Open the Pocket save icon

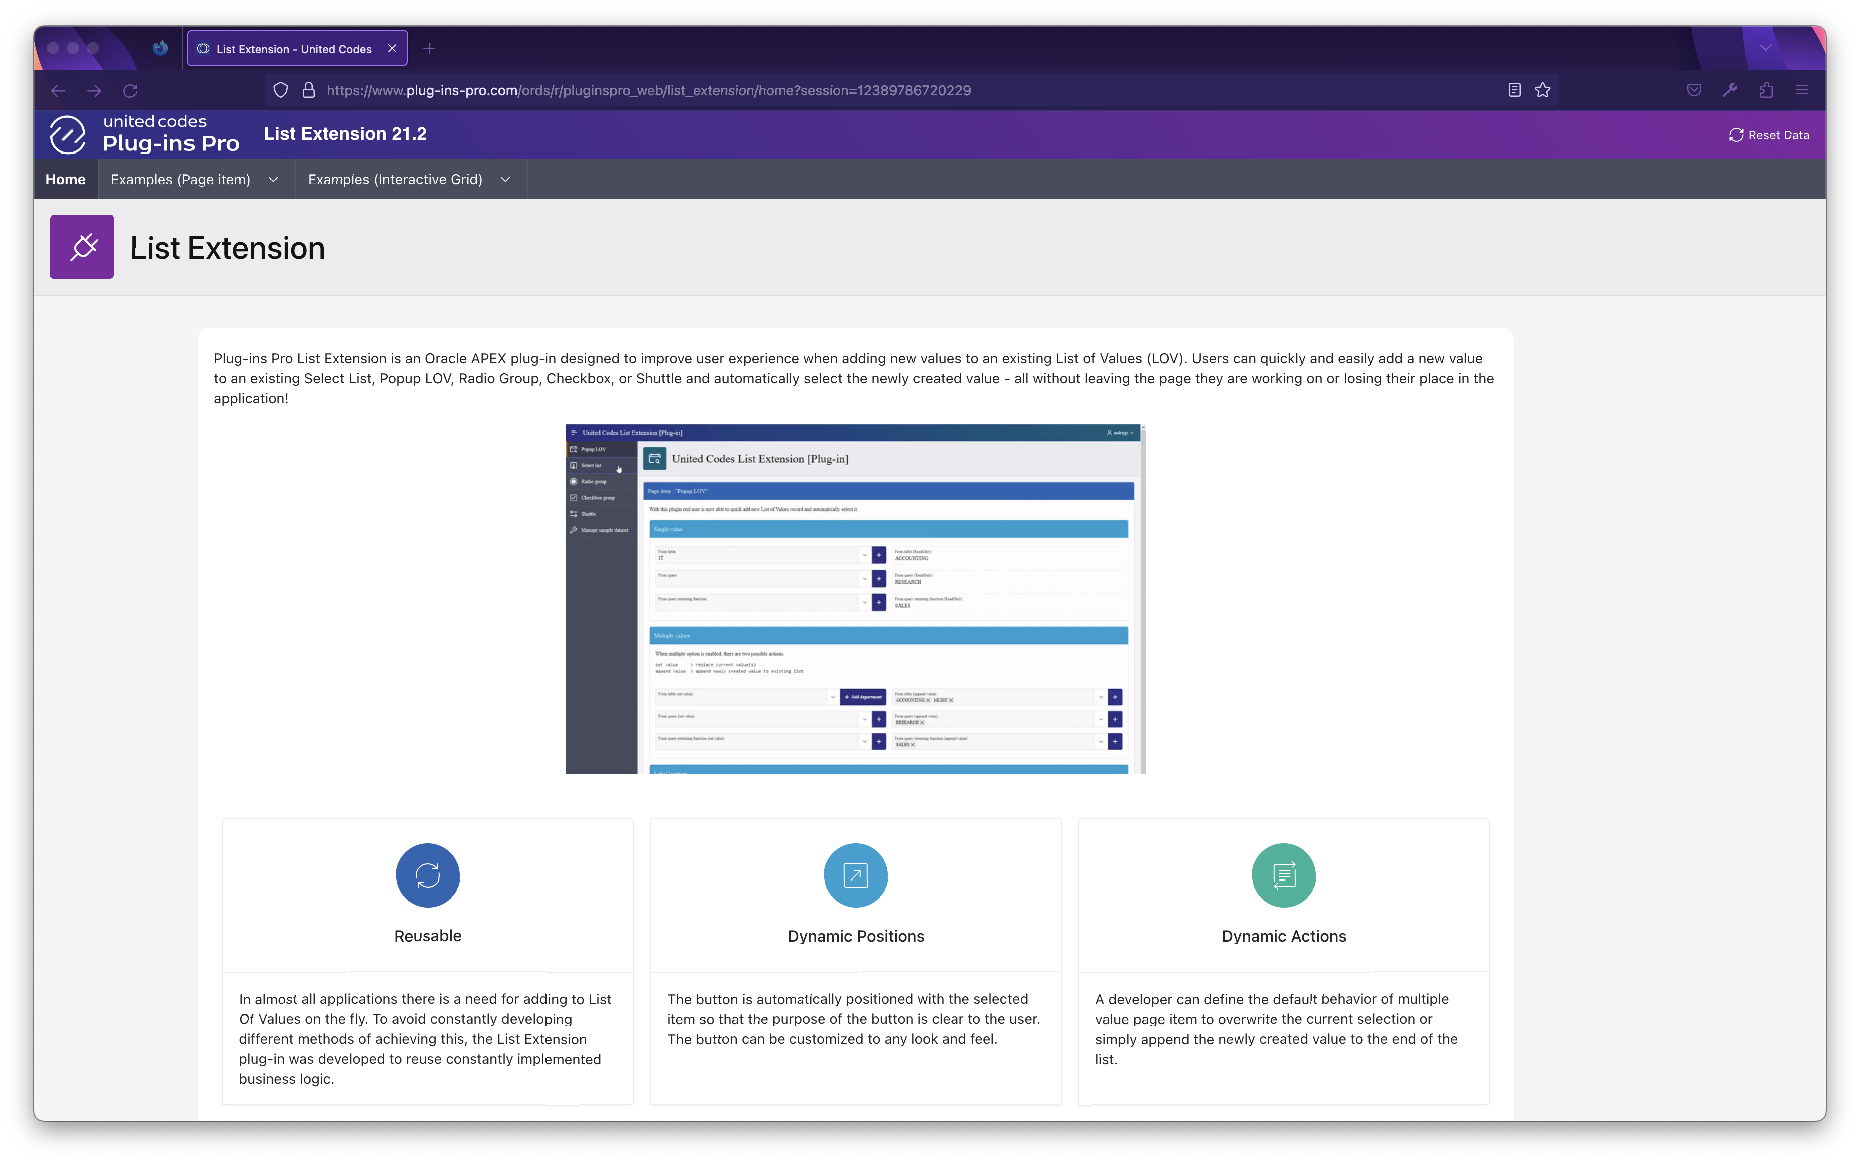click(x=1694, y=90)
